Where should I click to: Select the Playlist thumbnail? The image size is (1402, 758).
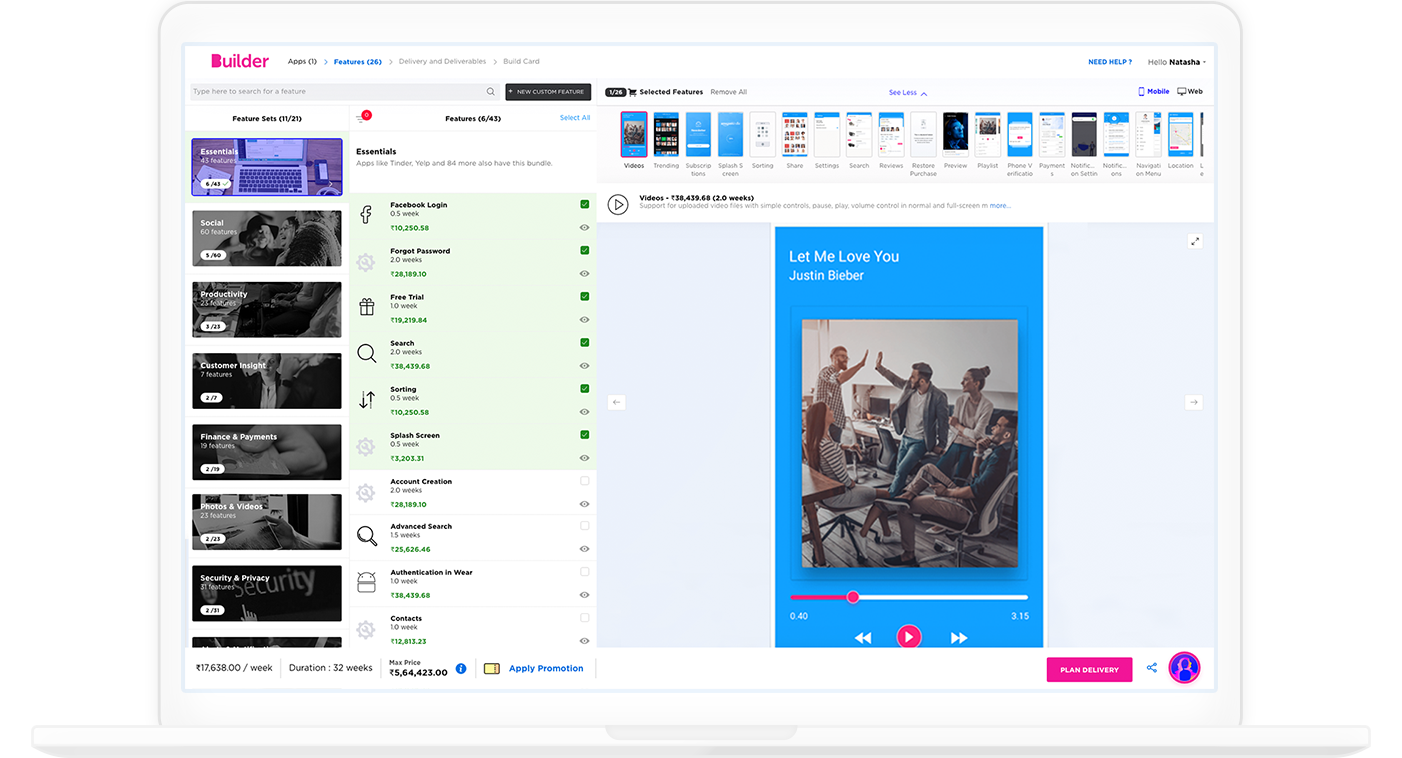pos(987,134)
